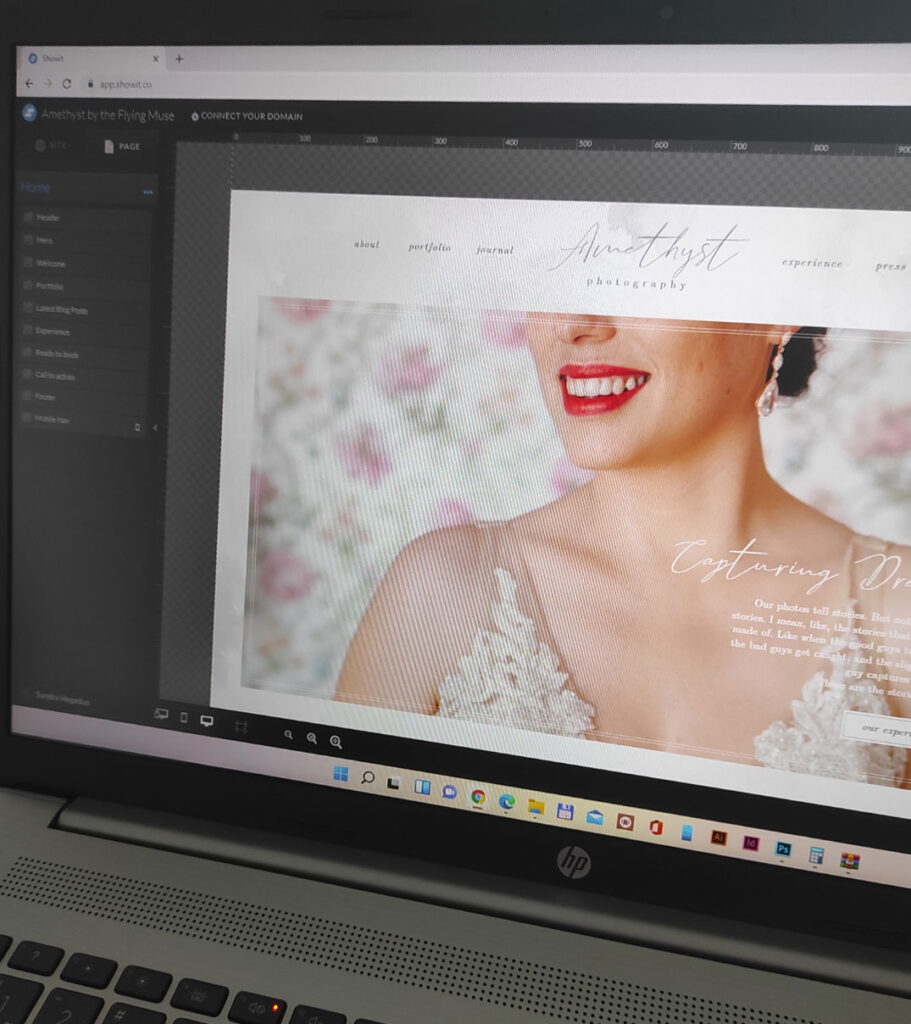Switch to the PAGE tab

click(122, 146)
